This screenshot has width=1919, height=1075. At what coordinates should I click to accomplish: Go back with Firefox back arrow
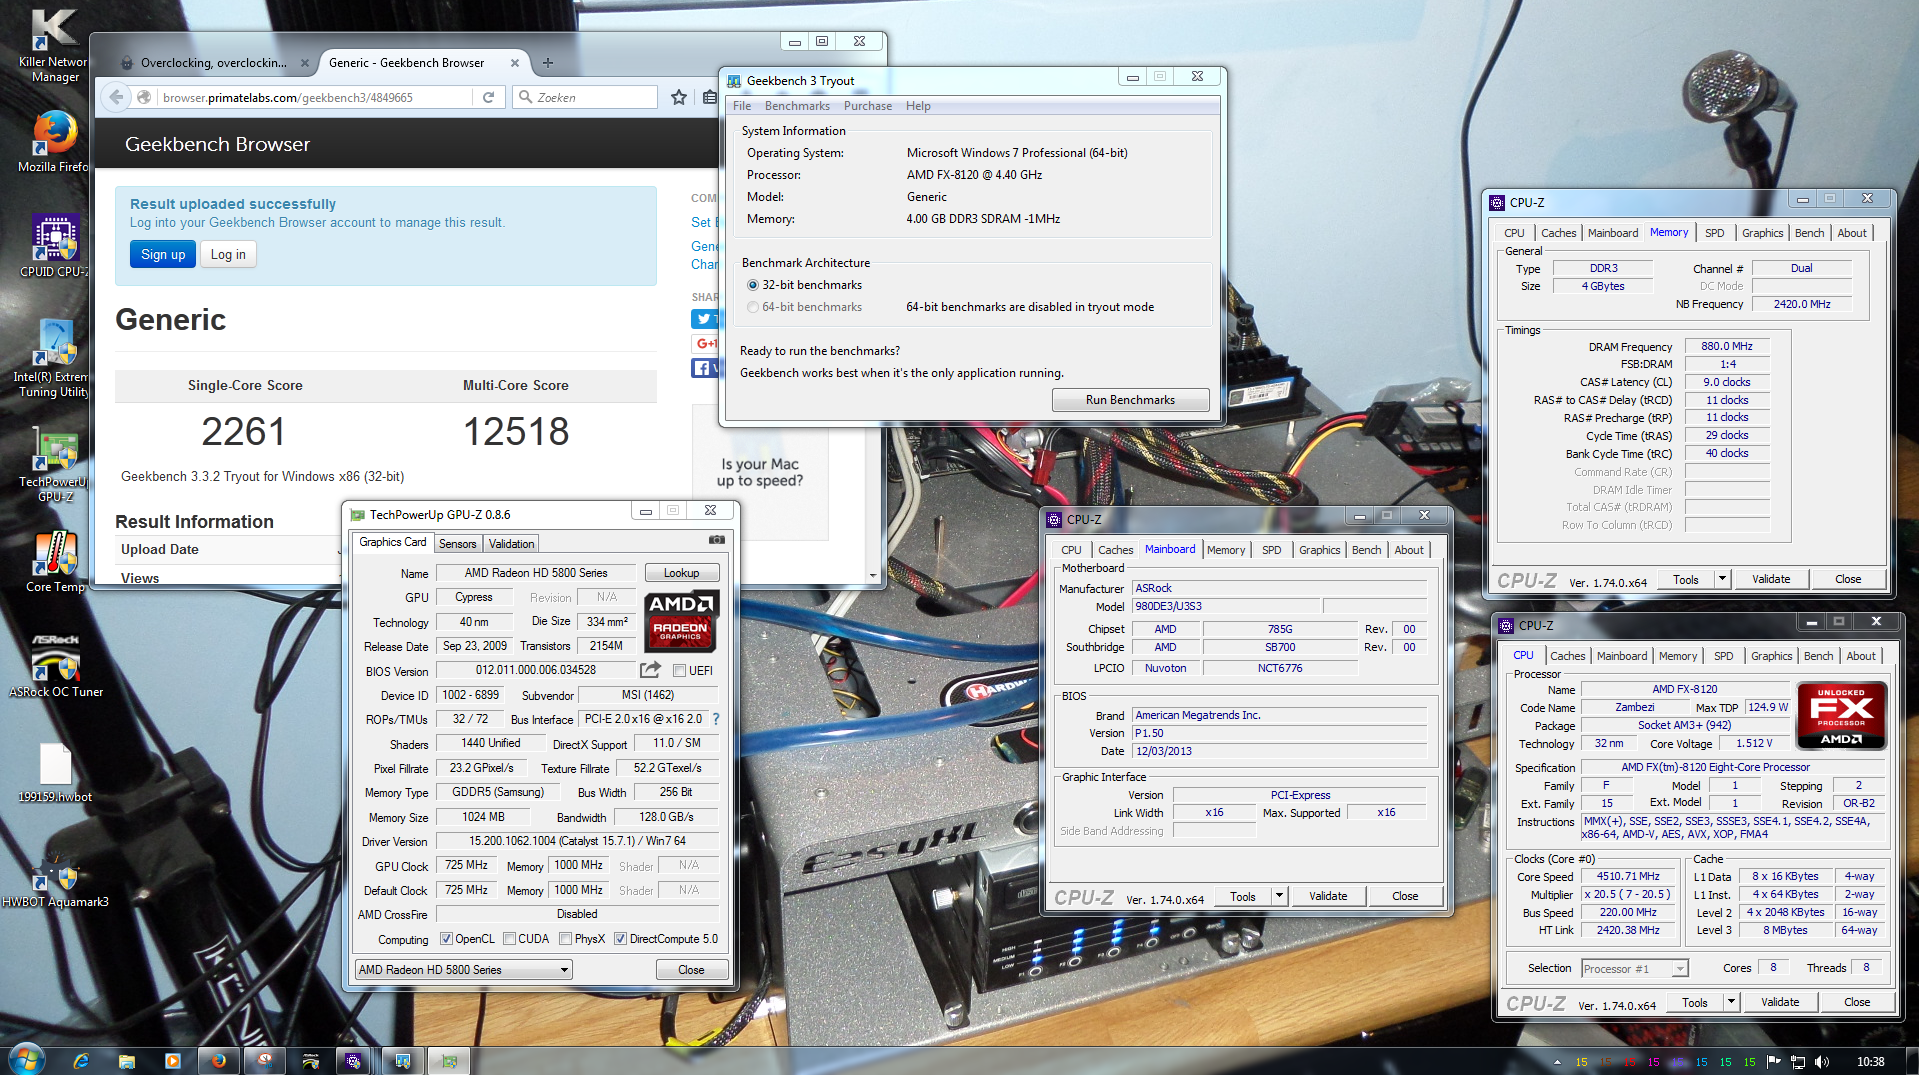(117, 97)
